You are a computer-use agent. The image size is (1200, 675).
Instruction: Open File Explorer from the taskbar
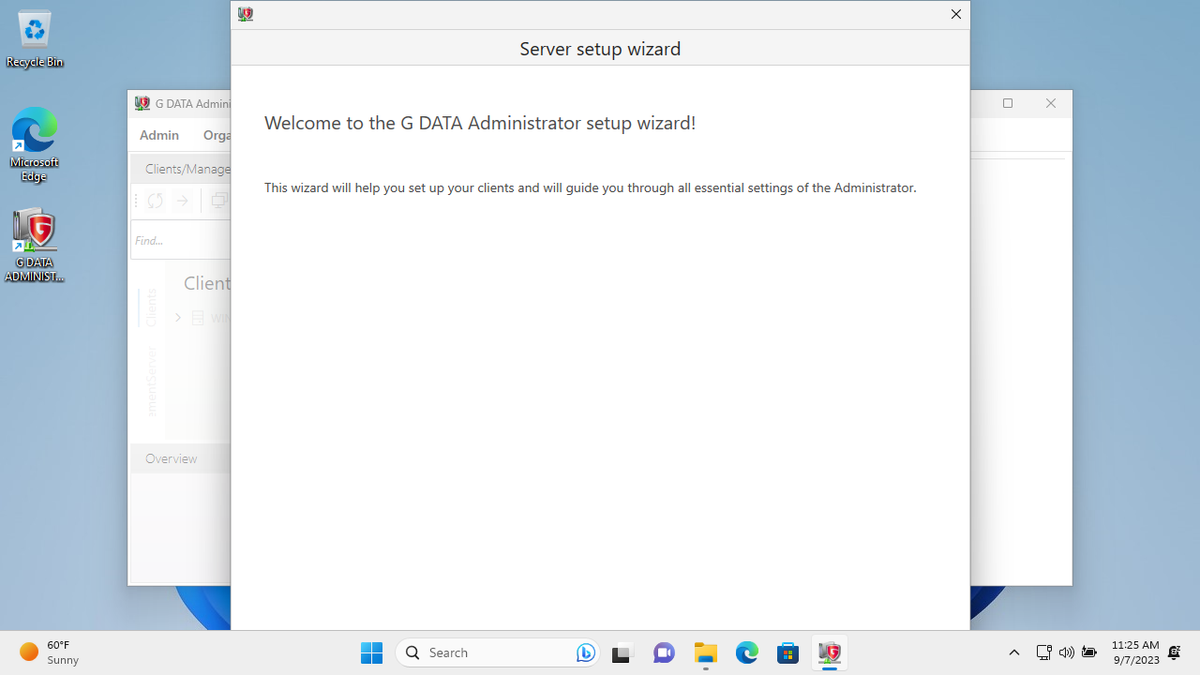point(705,652)
